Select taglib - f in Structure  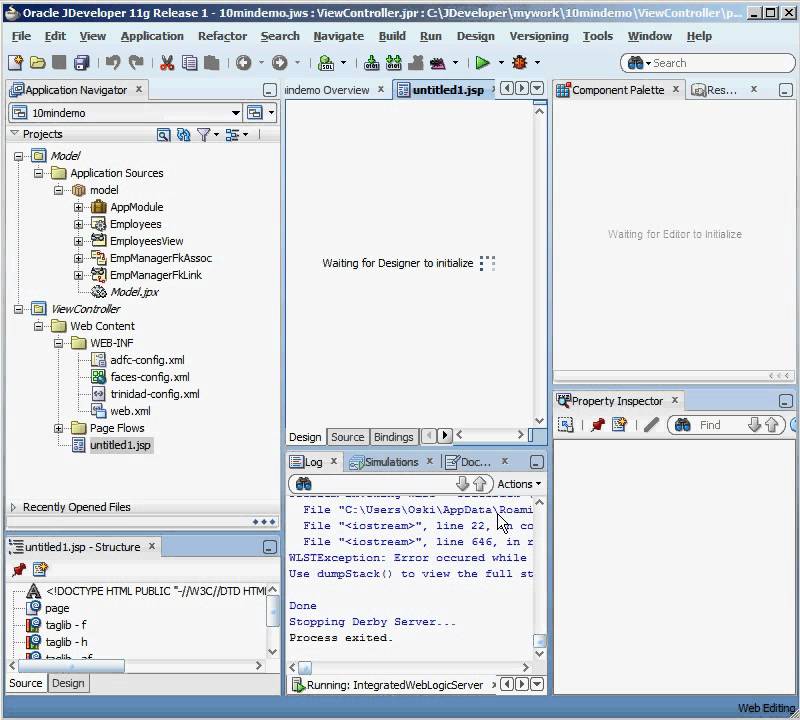(66, 625)
